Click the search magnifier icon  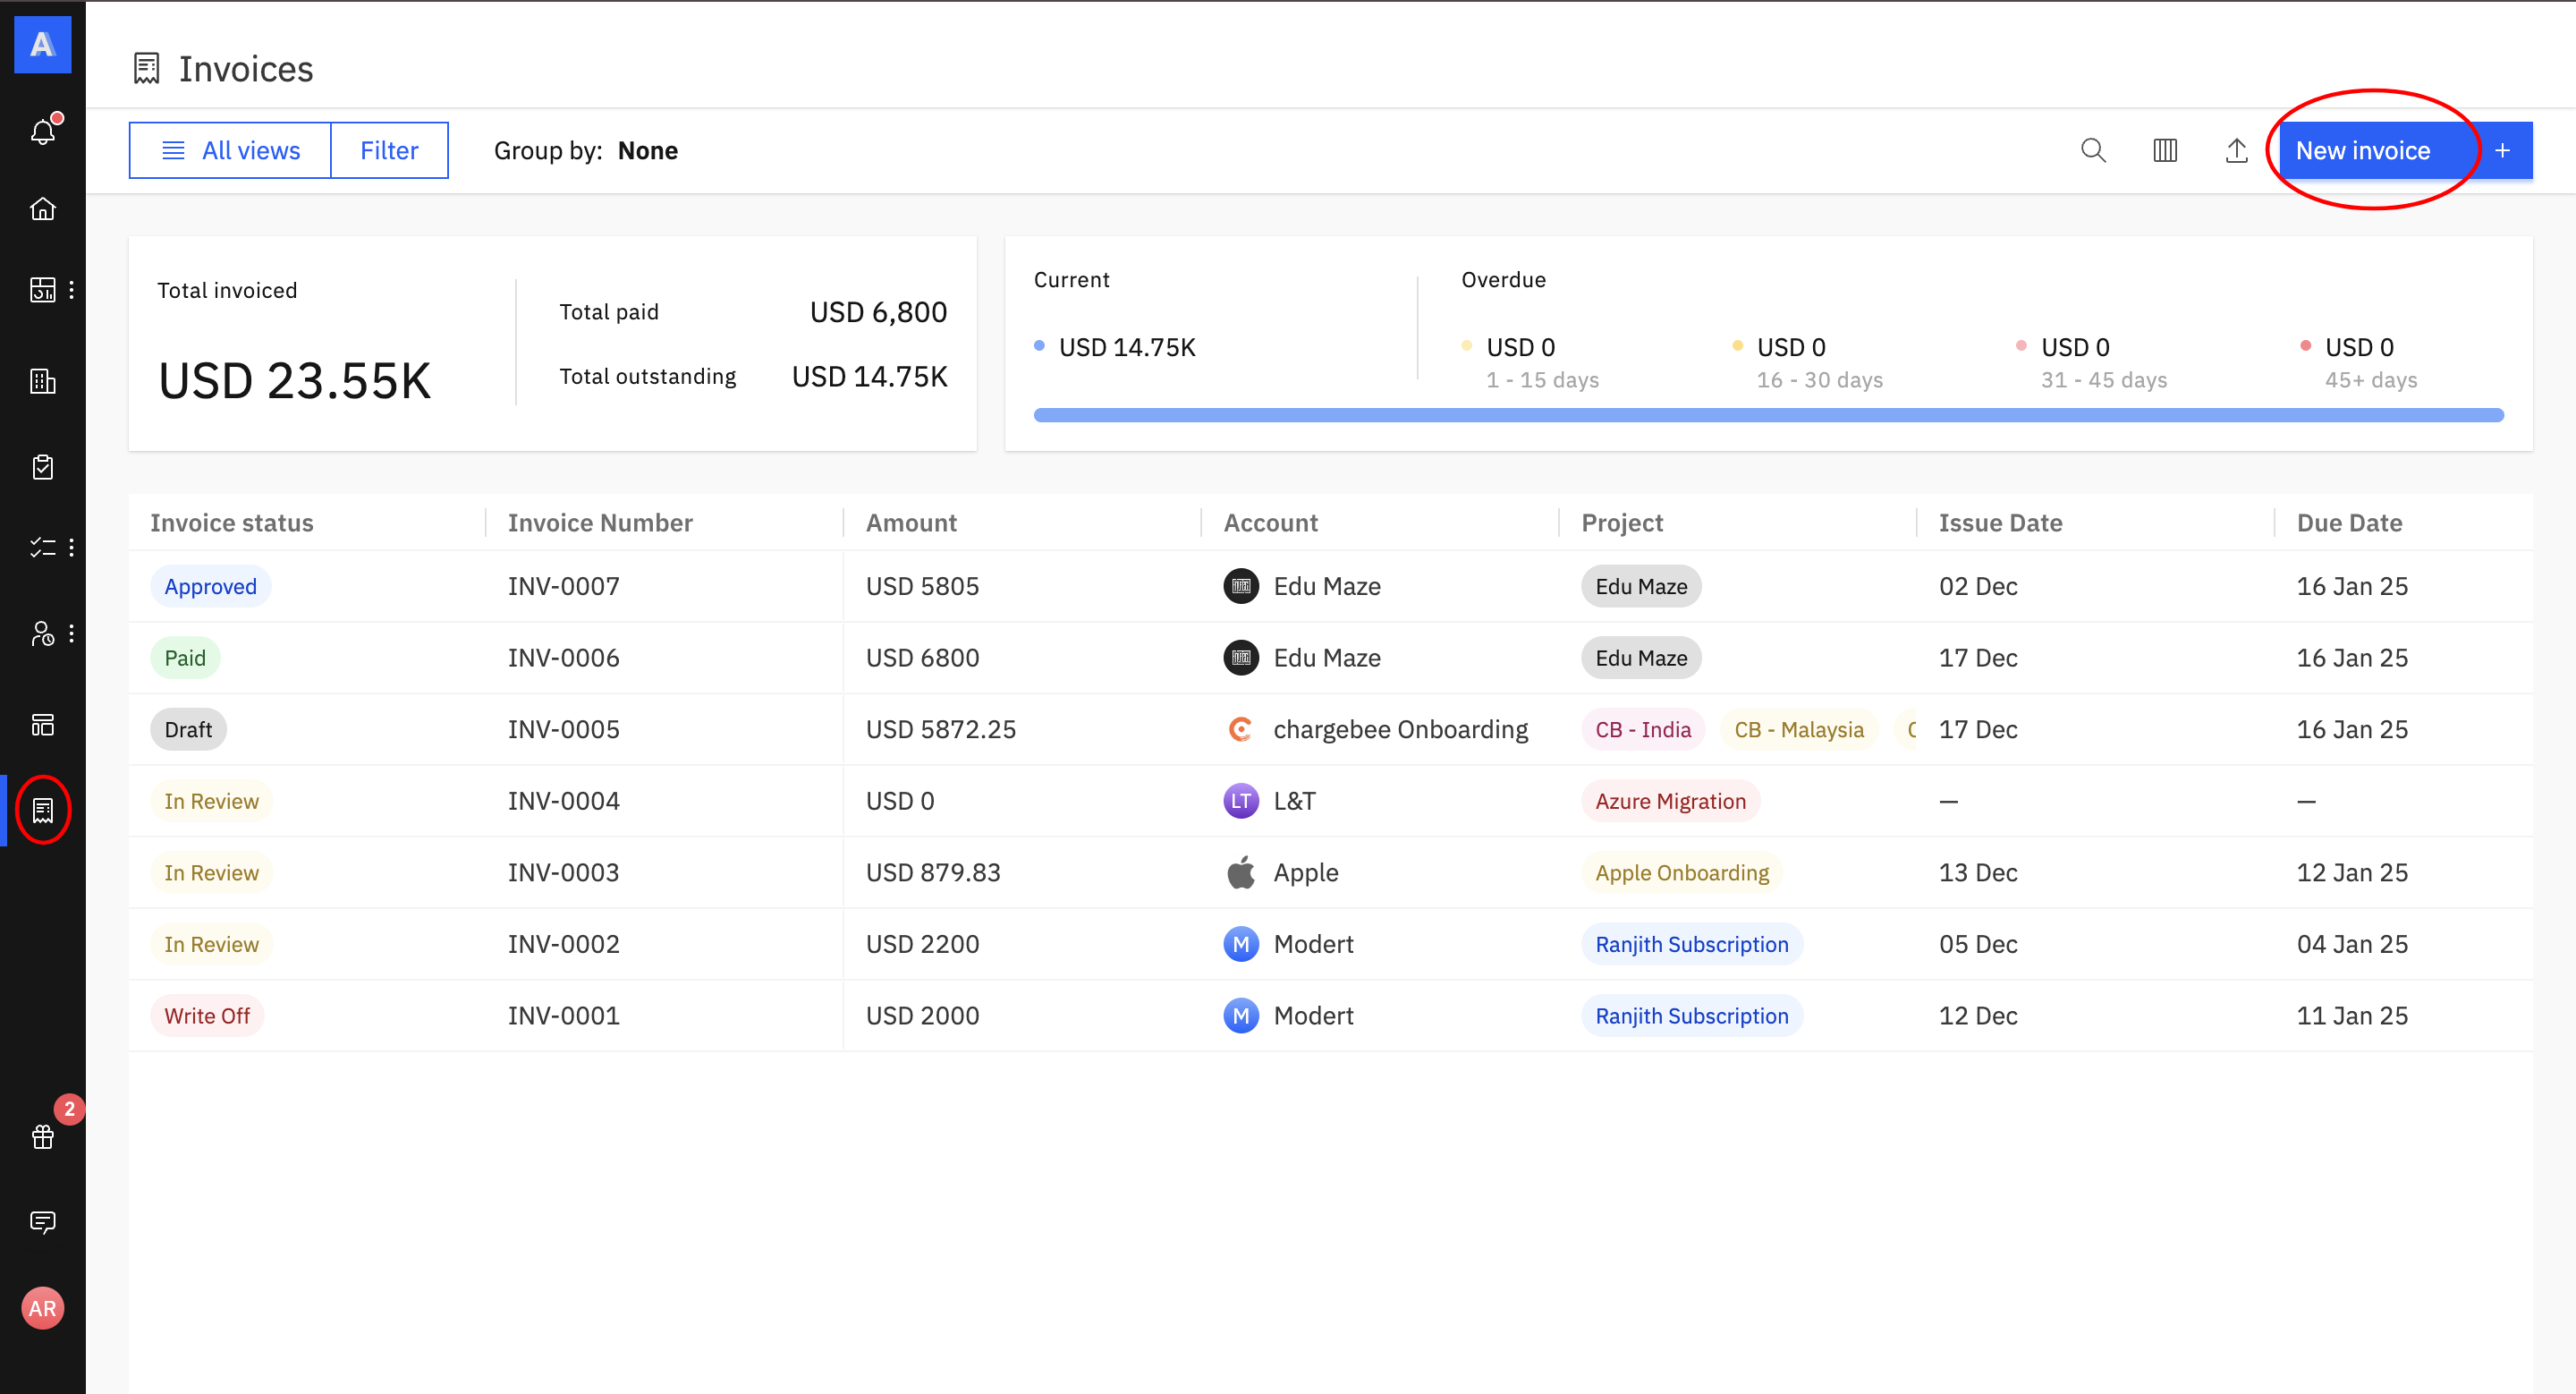click(x=2093, y=150)
